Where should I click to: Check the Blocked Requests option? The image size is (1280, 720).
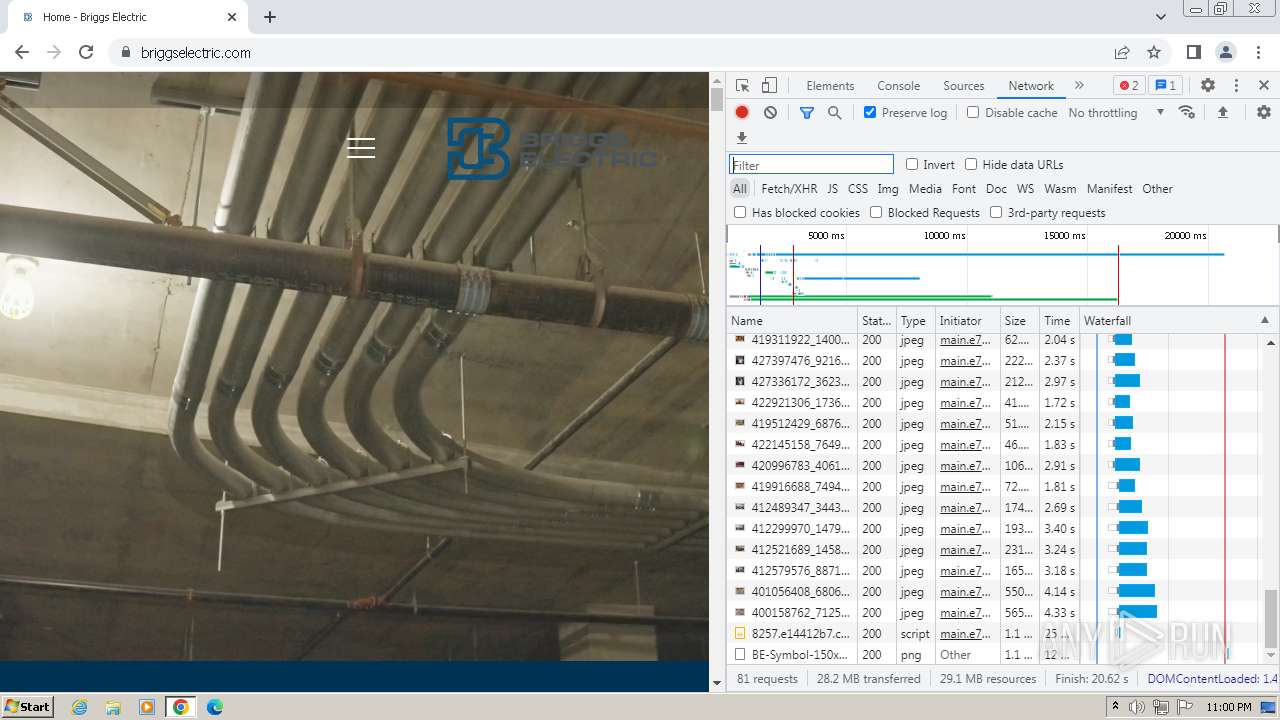(876, 212)
